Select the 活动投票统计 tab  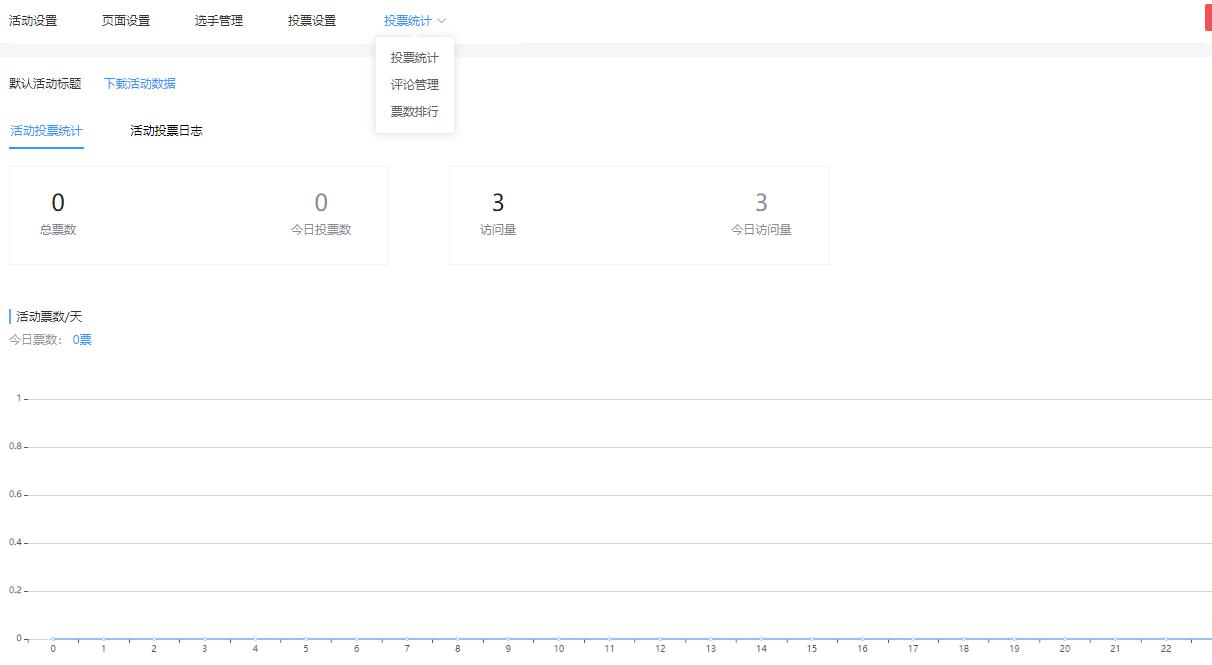click(46, 130)
